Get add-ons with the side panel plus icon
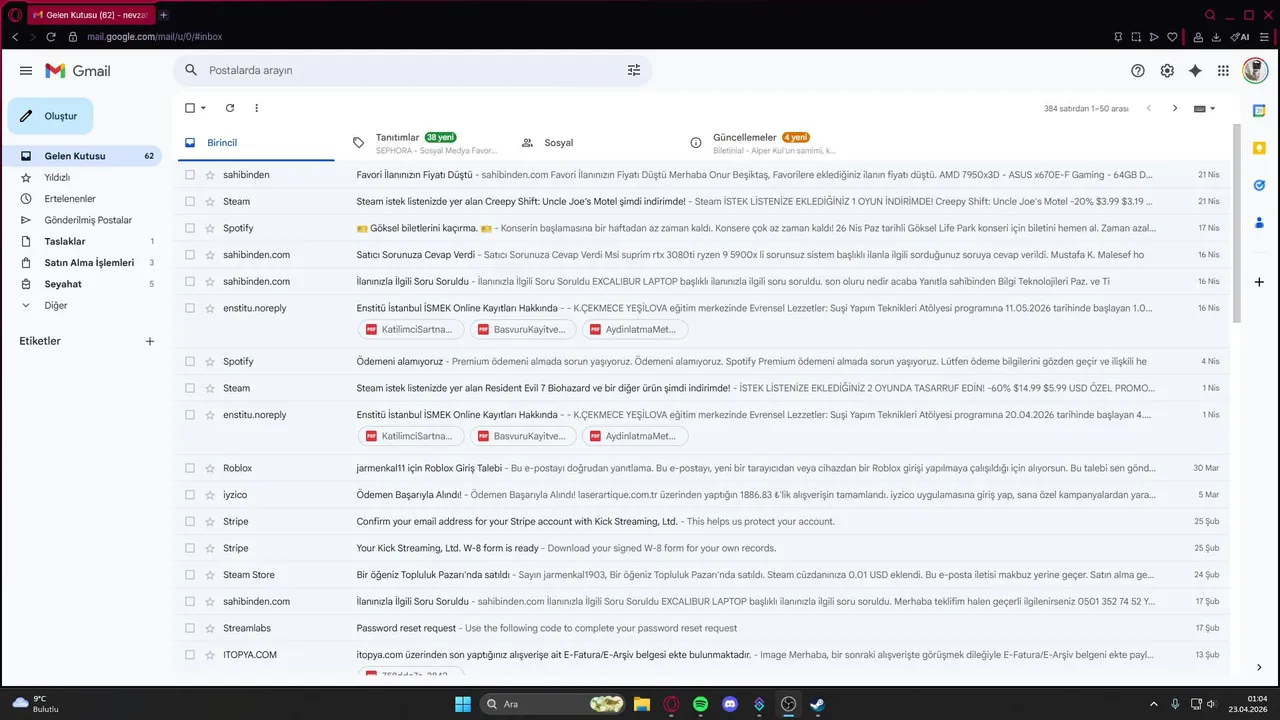The width and height of the screenshot is (1280, 720). pyautogui.click(x=1259, y=282)
